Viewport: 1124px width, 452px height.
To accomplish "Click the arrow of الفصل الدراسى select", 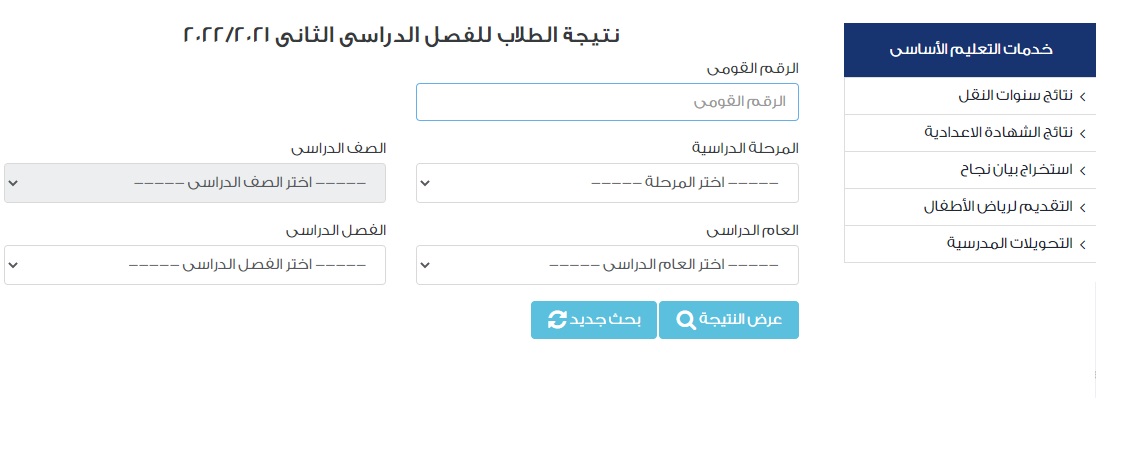I will pyautogui.click(x=13, y=265).
